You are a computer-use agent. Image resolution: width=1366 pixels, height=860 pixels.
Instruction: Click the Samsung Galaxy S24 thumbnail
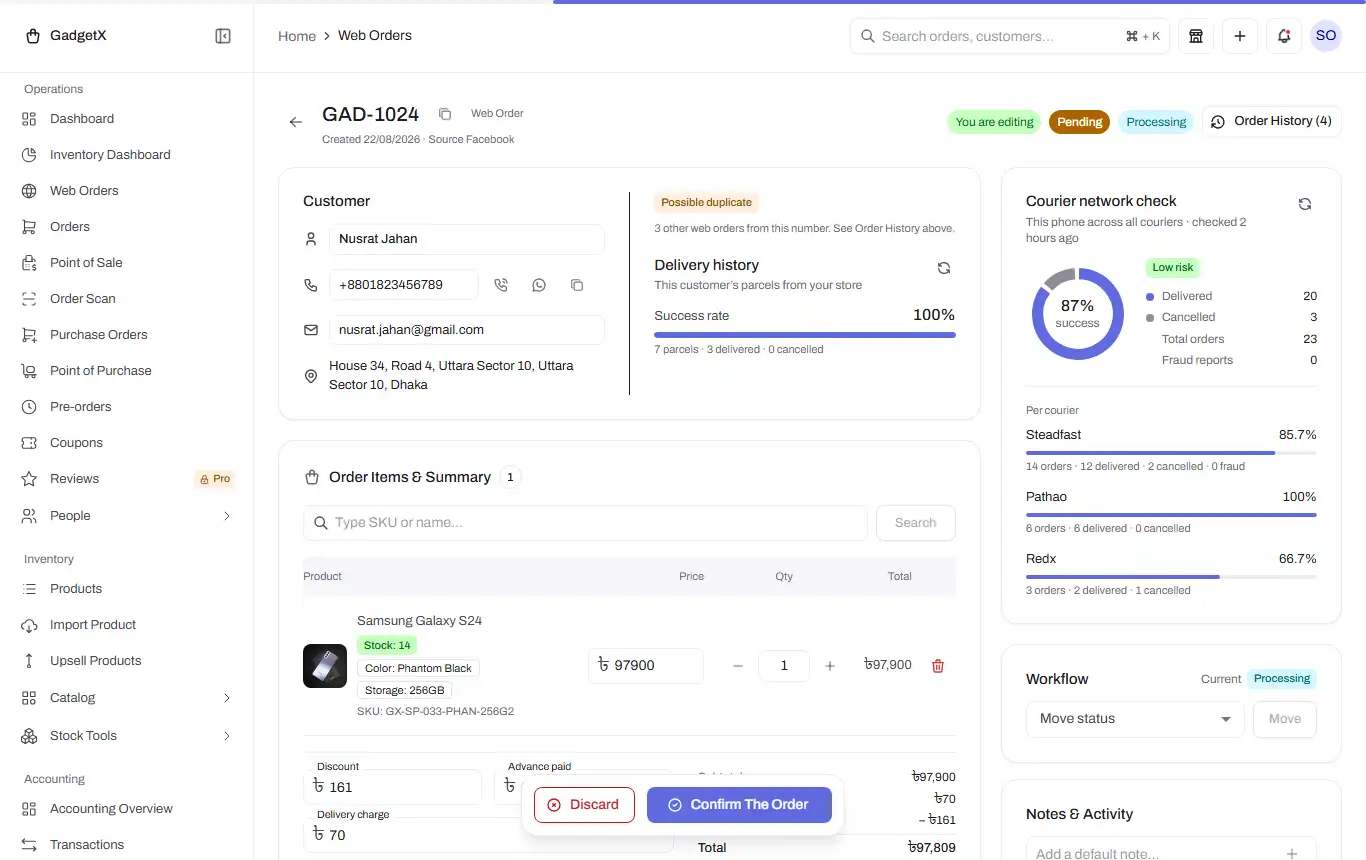click(x=325, y=666)
